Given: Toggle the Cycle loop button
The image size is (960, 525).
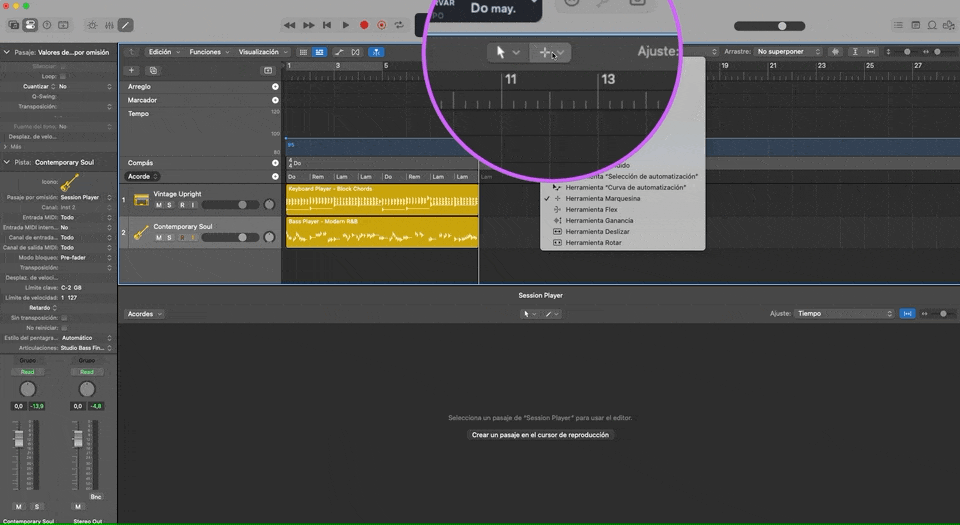Looking at the screenshot, I should pos(399,25).
